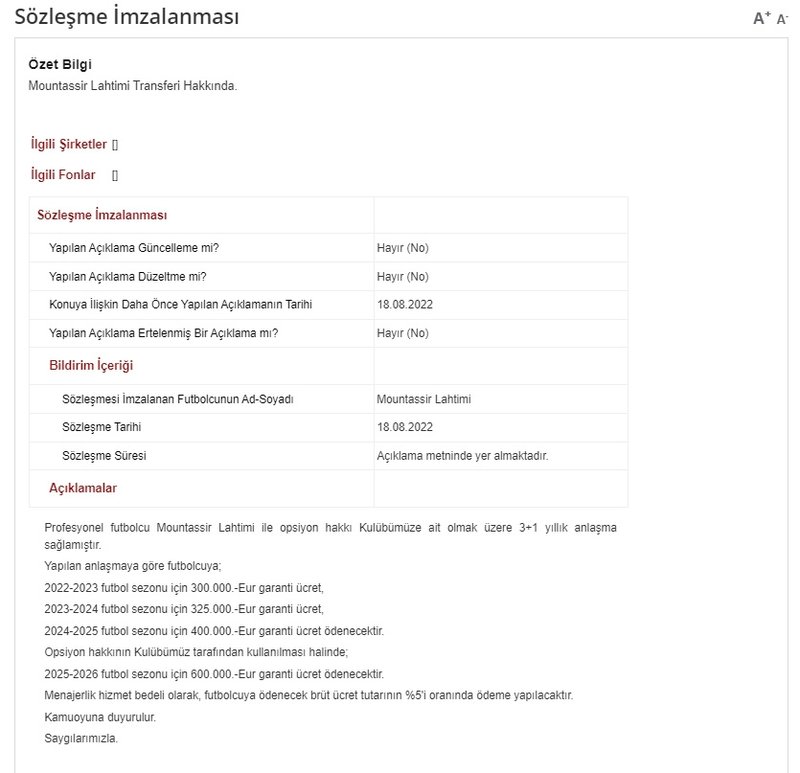Select the Sözleşme İmzalanması table header

(101, 215)
